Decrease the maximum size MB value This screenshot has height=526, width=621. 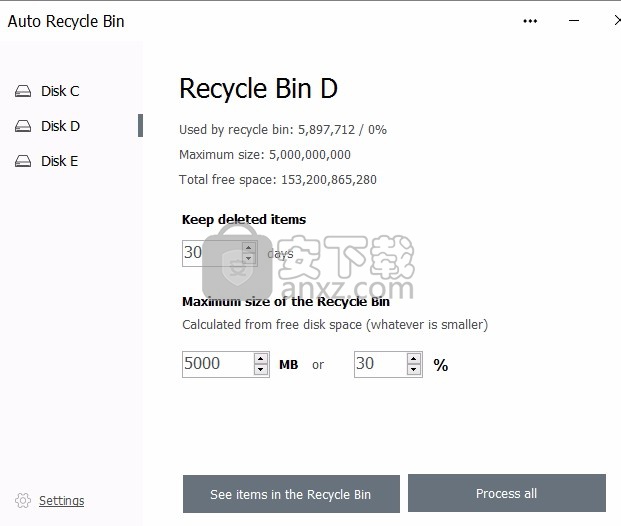[x=260, y=370]
